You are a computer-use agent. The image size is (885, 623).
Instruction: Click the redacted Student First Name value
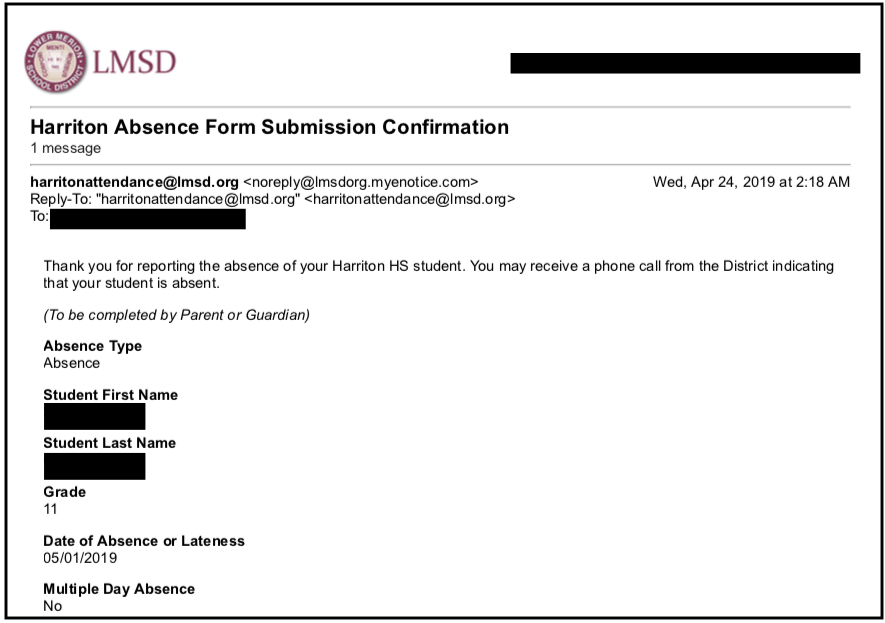click(94, 417)
